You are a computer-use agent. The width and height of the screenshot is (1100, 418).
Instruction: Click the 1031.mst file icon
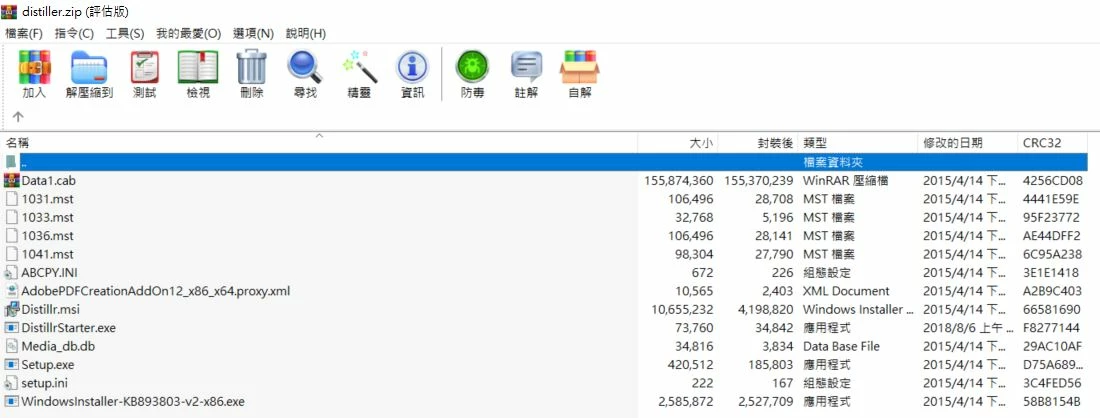click(x=12, y=198)
